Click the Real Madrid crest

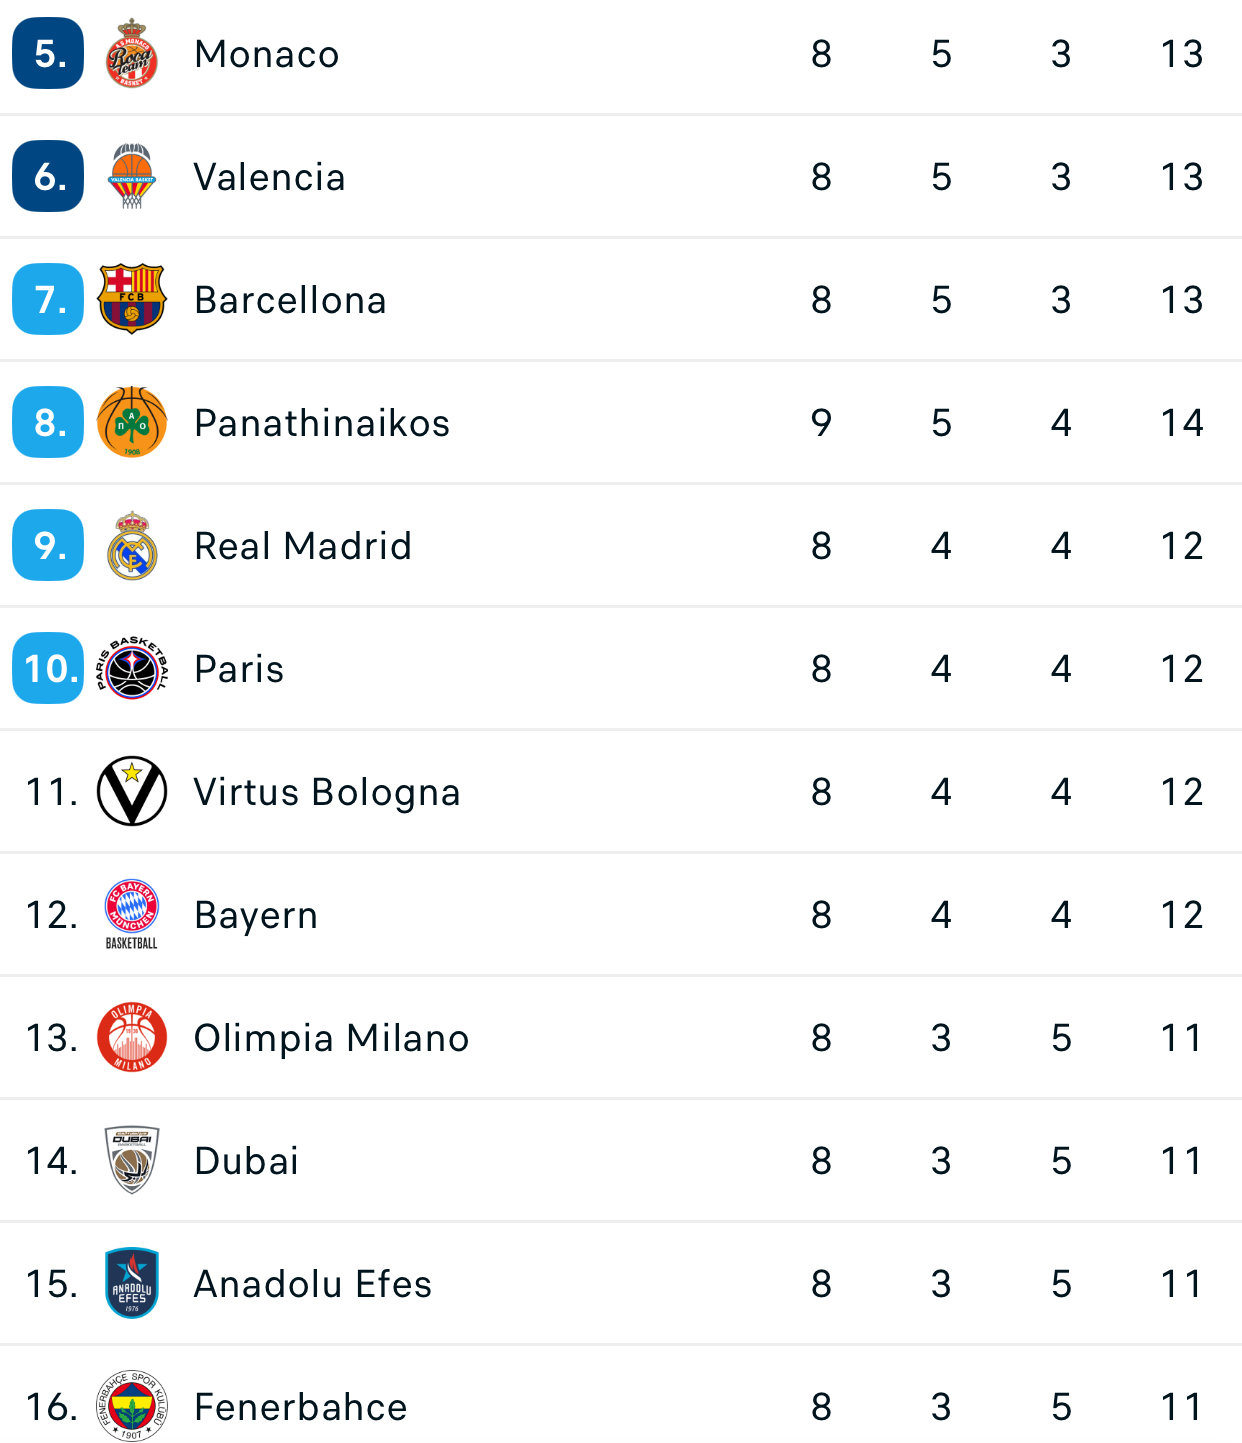[x=132, y=545]
